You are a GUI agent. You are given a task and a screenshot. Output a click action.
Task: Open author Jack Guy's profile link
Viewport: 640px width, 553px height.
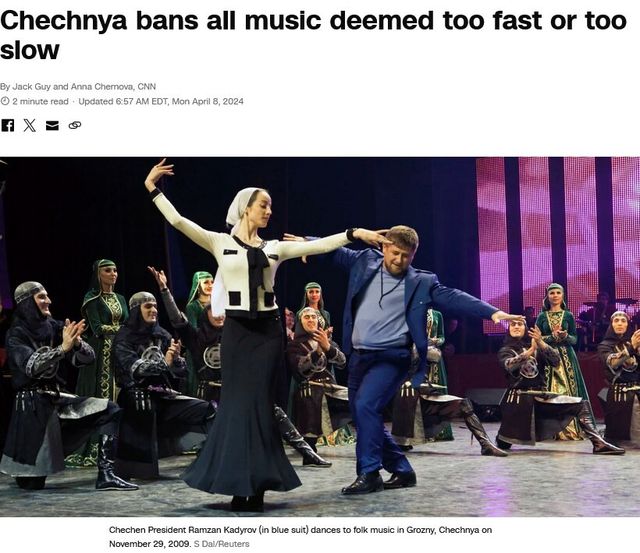31,87
